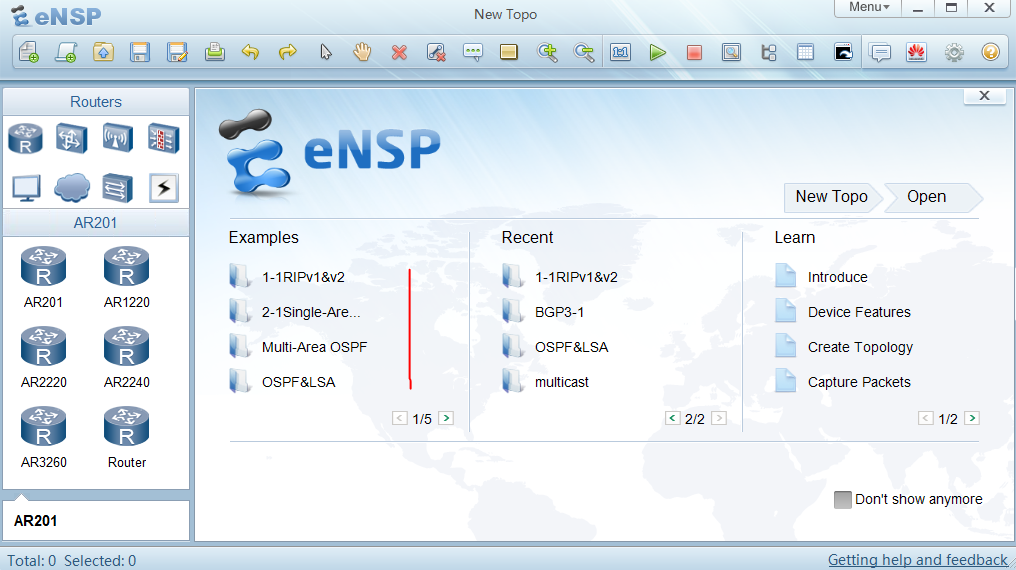The image size is (1016, 570).
Task: Select Custom Devices category icon
Action: pos(117,188)
